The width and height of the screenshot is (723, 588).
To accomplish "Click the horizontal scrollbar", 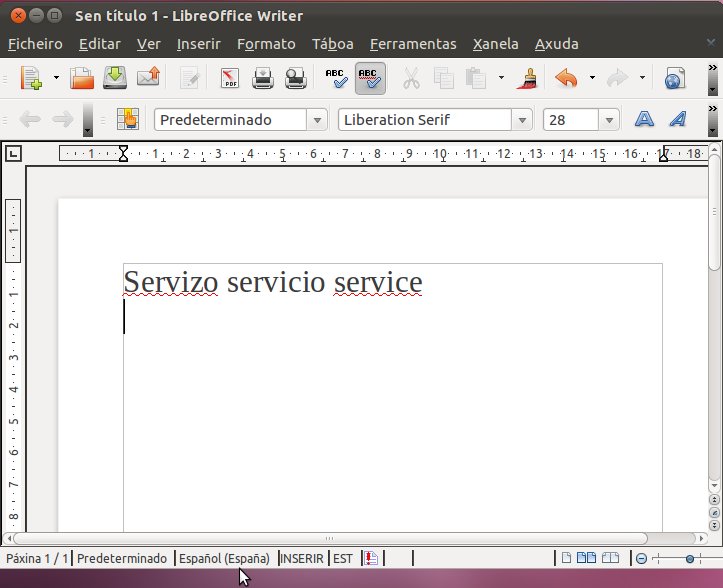I will (330, 538).
